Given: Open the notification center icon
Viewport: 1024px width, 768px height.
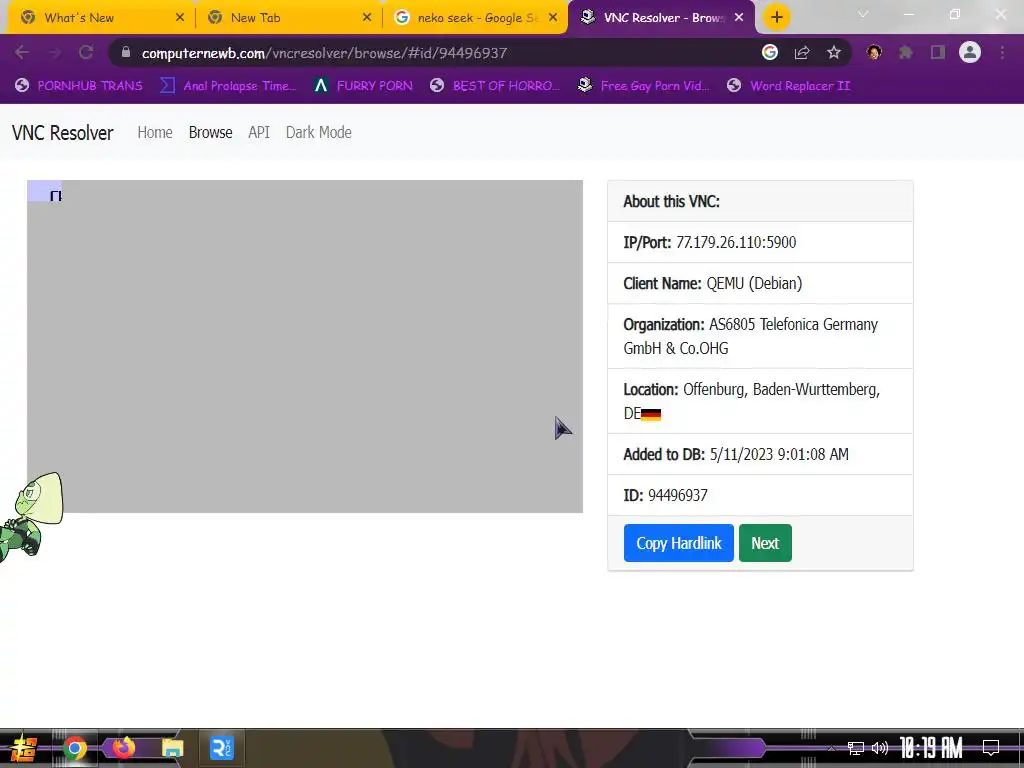Looking at the screenshot, I should [x=991, y=748].
